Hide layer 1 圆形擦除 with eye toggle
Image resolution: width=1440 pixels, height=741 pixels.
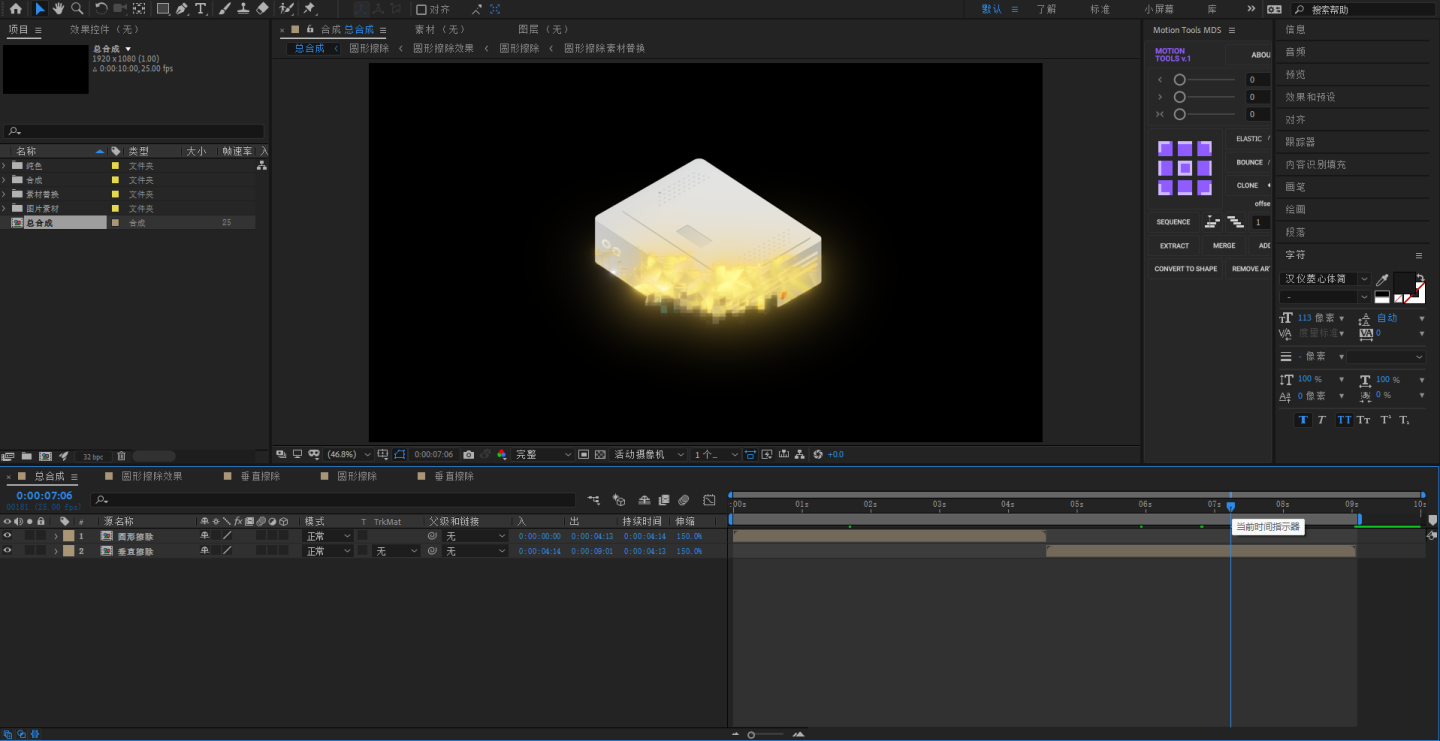click(7, 536)
